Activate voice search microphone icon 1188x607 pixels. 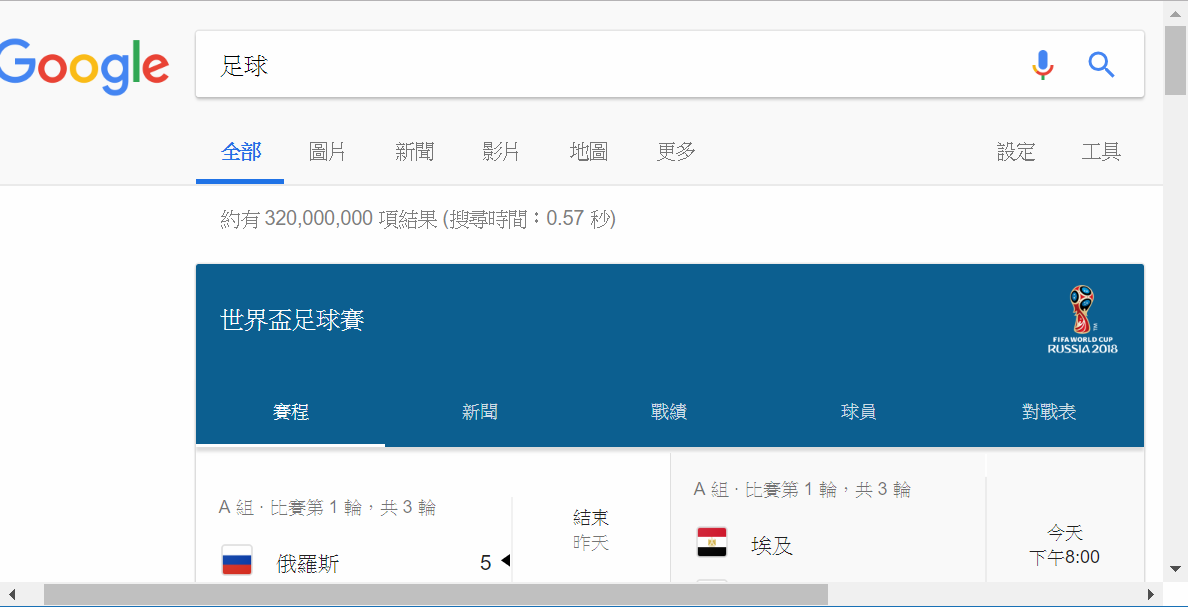(1043, 65)
